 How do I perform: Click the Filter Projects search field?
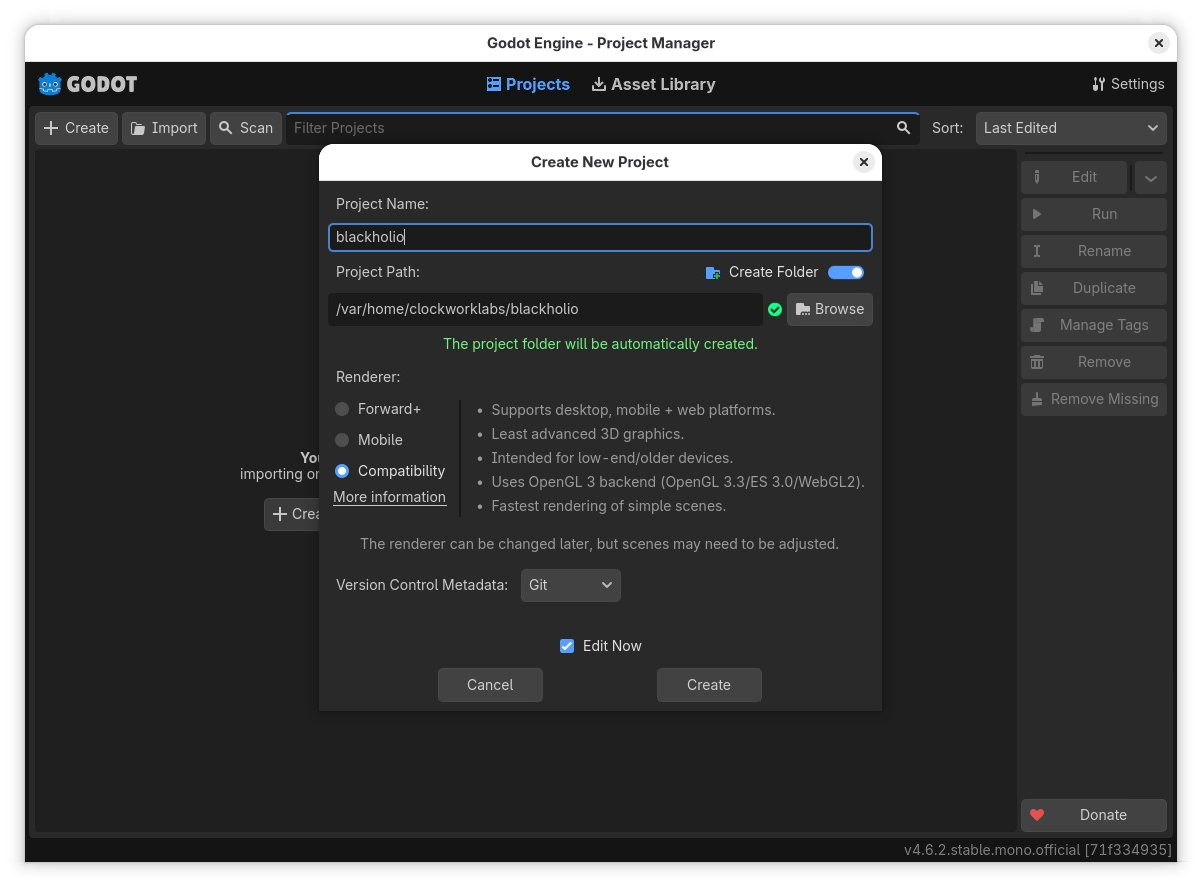[x=603, y=128]
